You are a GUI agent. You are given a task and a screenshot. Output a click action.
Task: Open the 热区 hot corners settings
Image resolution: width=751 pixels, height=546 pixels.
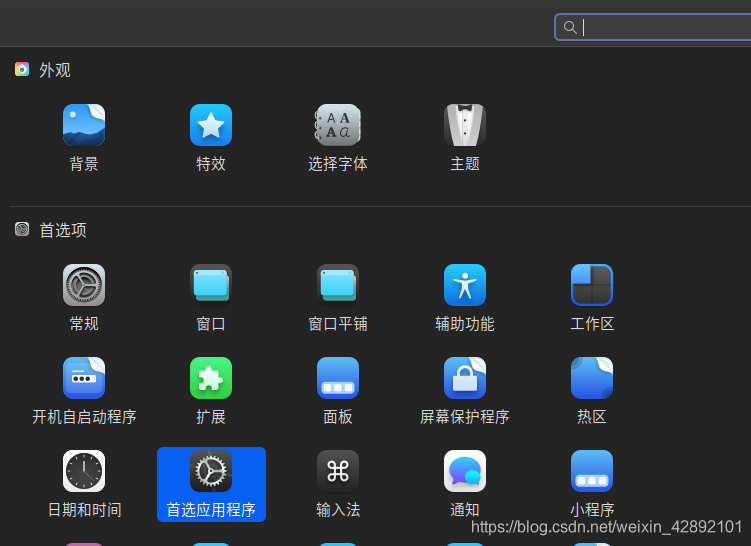[592, 390]
